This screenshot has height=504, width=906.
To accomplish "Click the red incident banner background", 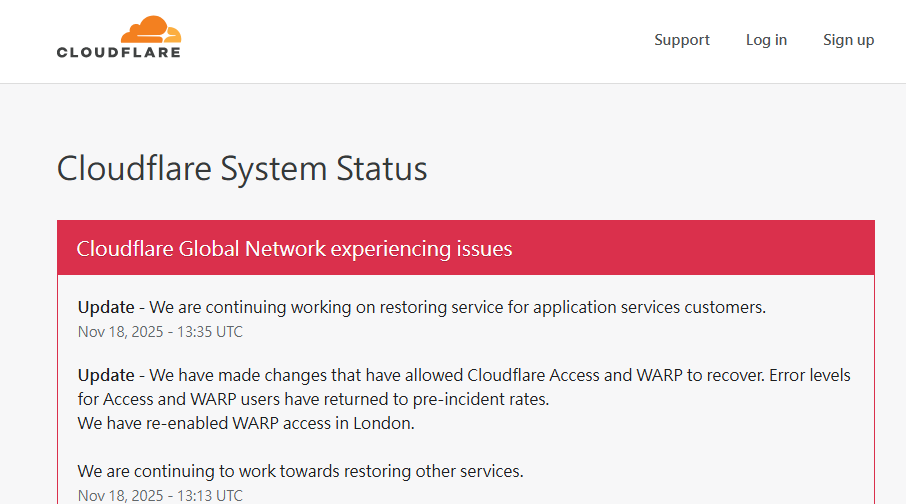I will tap(700, 248).
